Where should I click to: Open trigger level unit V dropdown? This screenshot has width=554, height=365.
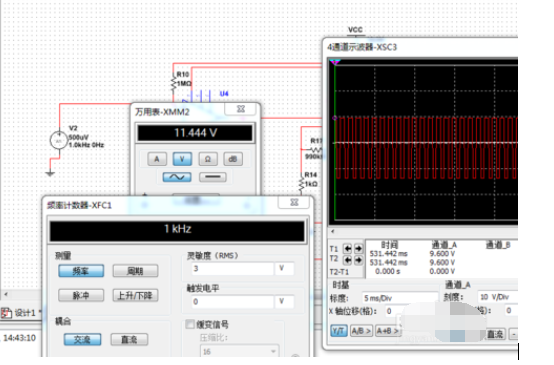click(x=284, y=301)
